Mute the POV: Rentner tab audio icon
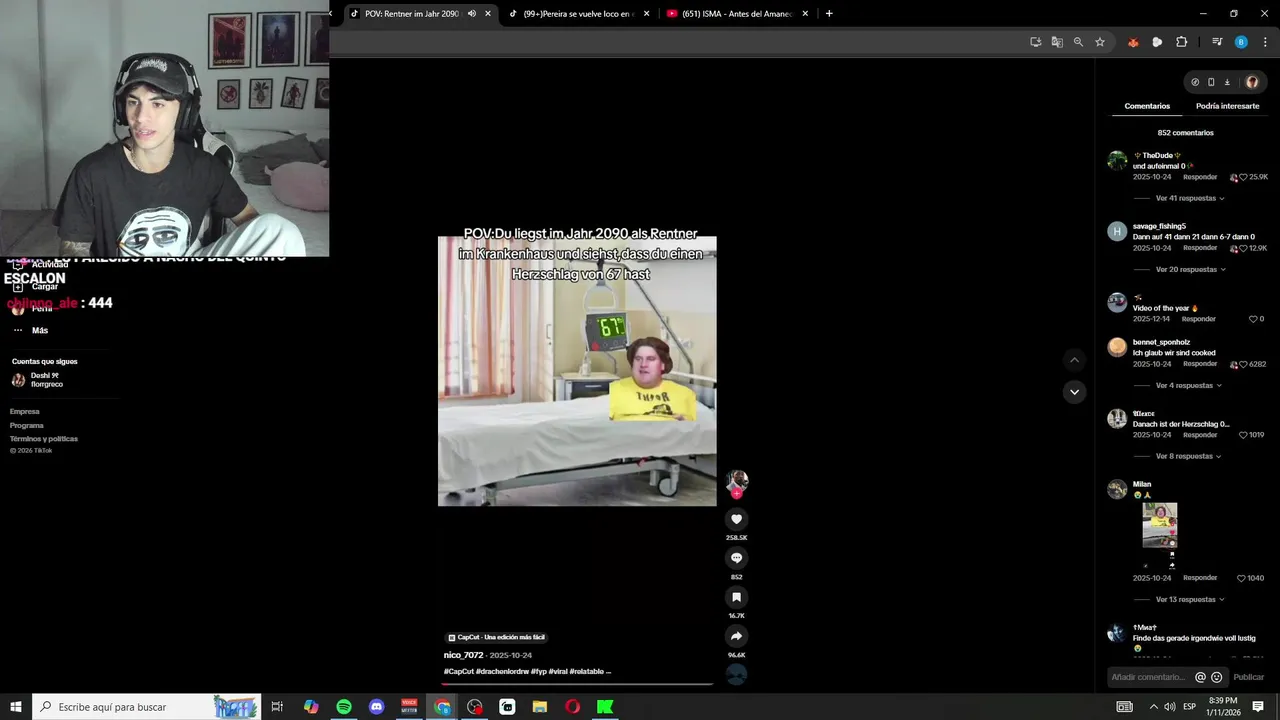 472,14
